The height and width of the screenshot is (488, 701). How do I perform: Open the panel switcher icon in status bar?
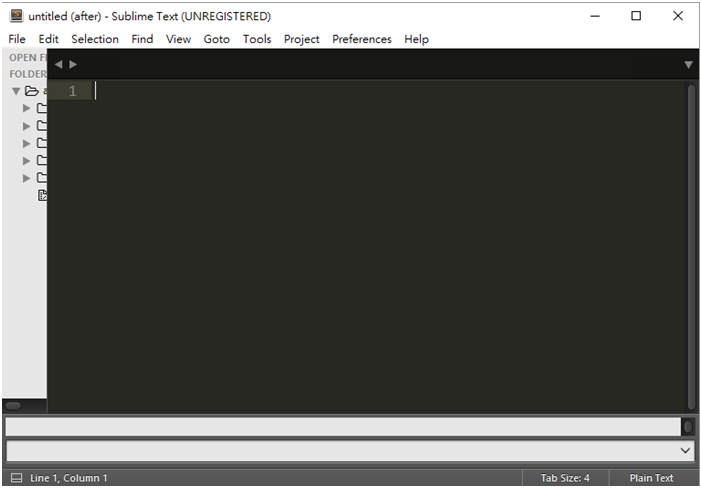16,478
